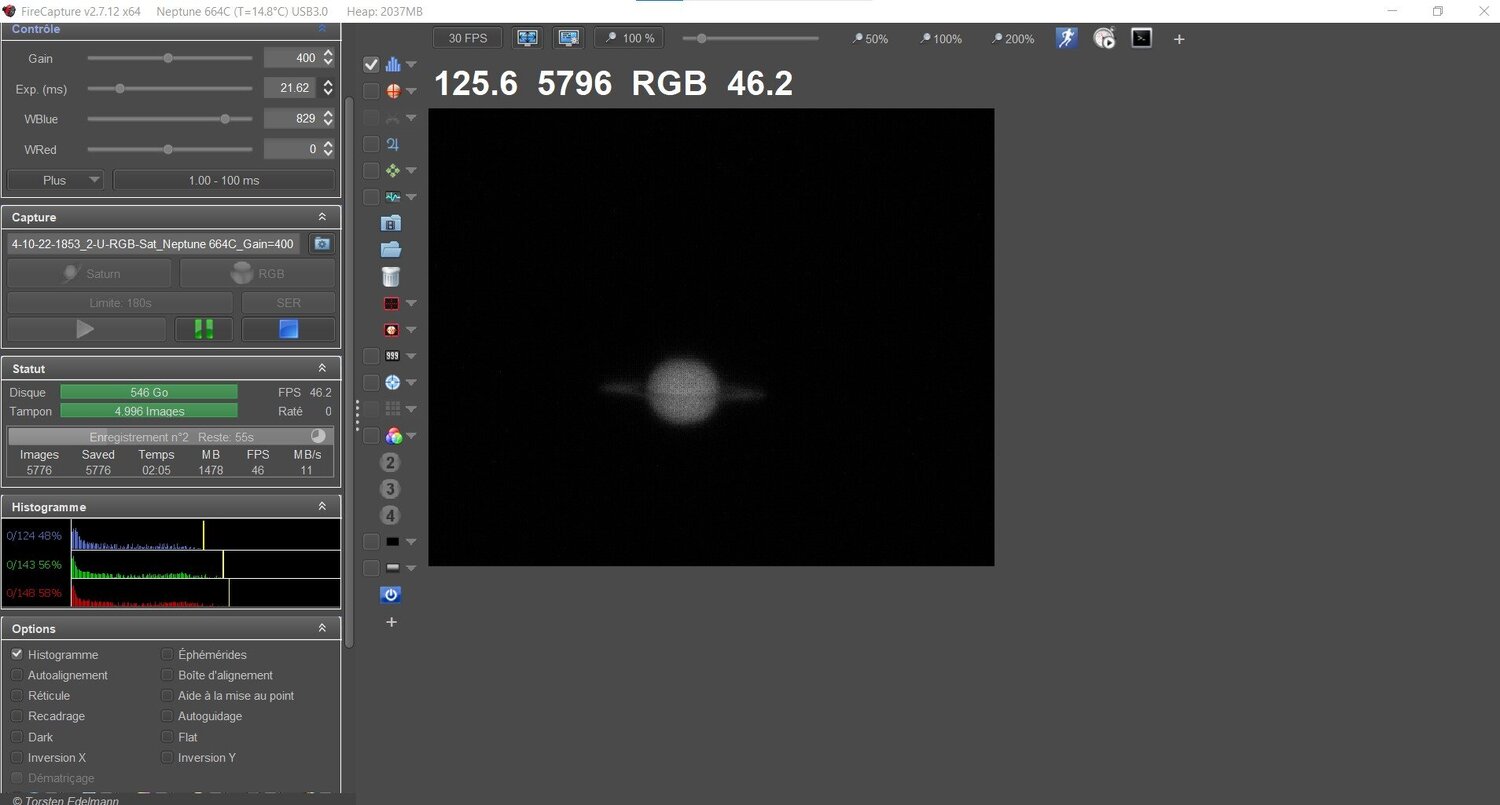The height and width of the screenshot is (805, 1500).
Task: Set zoom to 200% preset
Action: [1013, 38]
